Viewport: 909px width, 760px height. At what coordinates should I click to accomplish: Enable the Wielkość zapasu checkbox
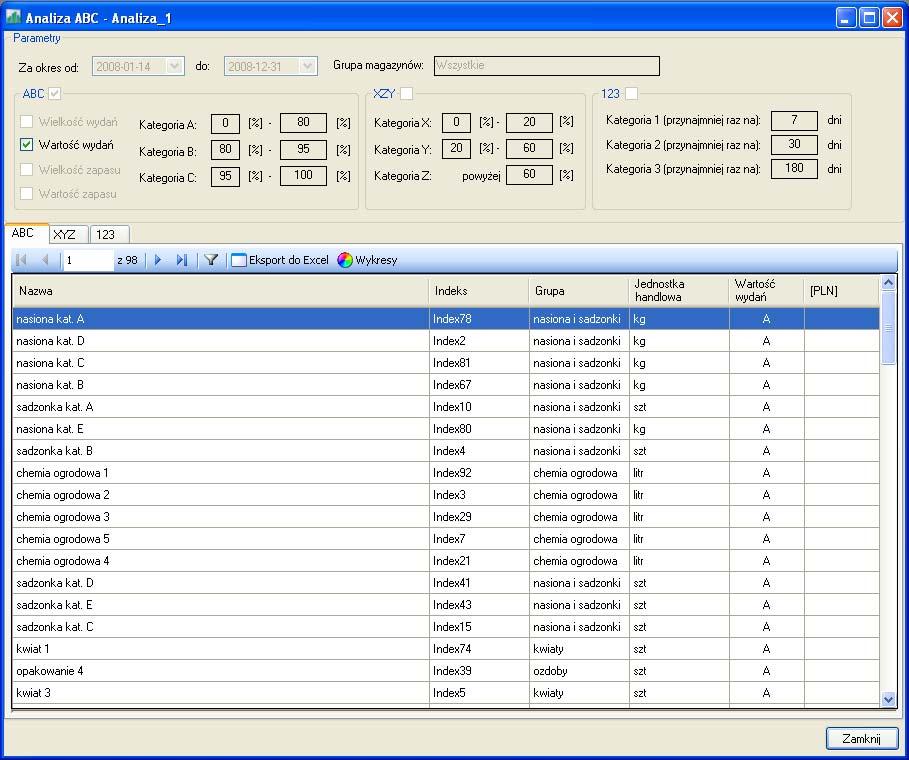[26, 169]
